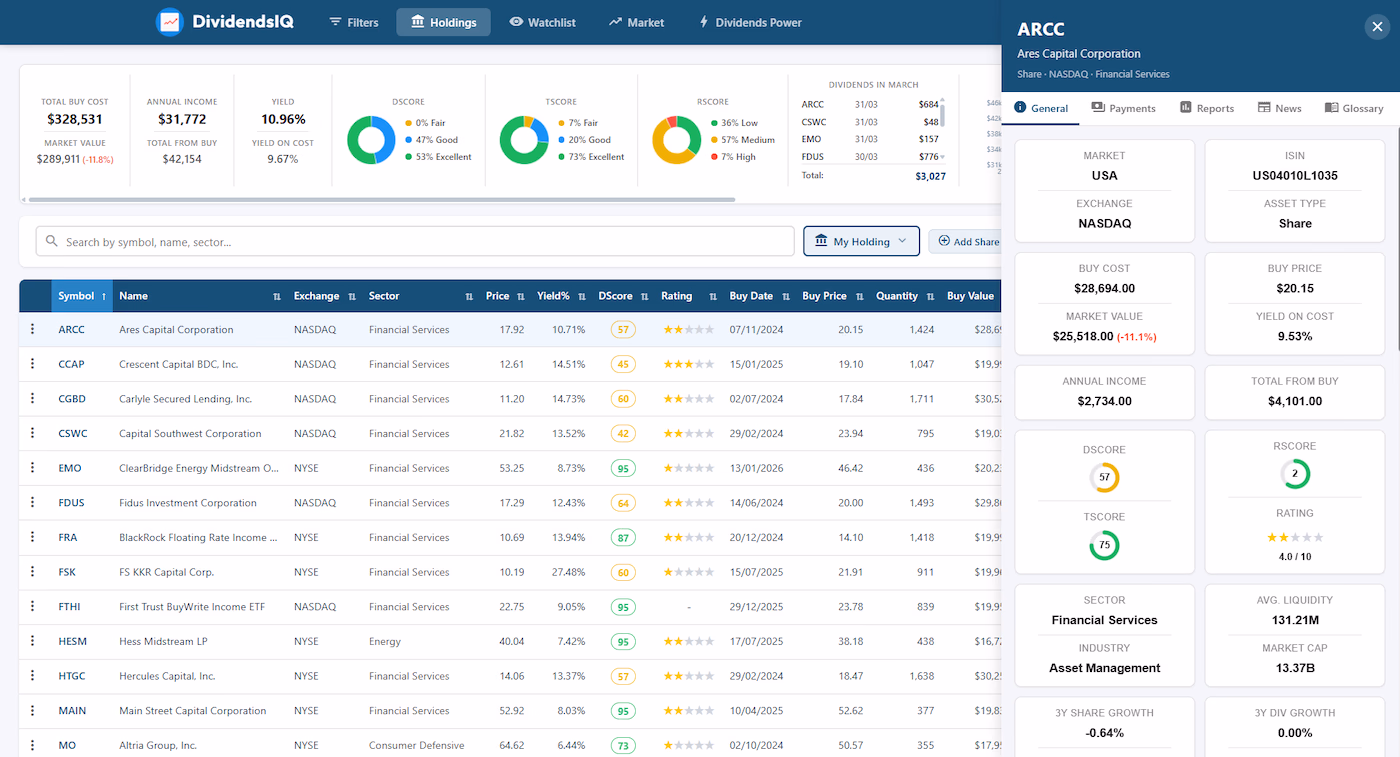This screenshot has height=757, width=1400.
Task: Open the three-dot menu for FSK row
Action: pos(32,572)
